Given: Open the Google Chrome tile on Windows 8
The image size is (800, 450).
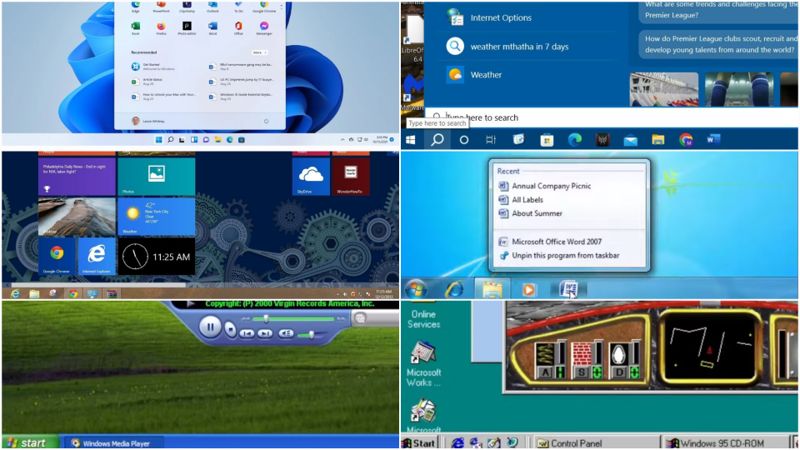Looking at the screenshot, I should click(x=57, y=256).
